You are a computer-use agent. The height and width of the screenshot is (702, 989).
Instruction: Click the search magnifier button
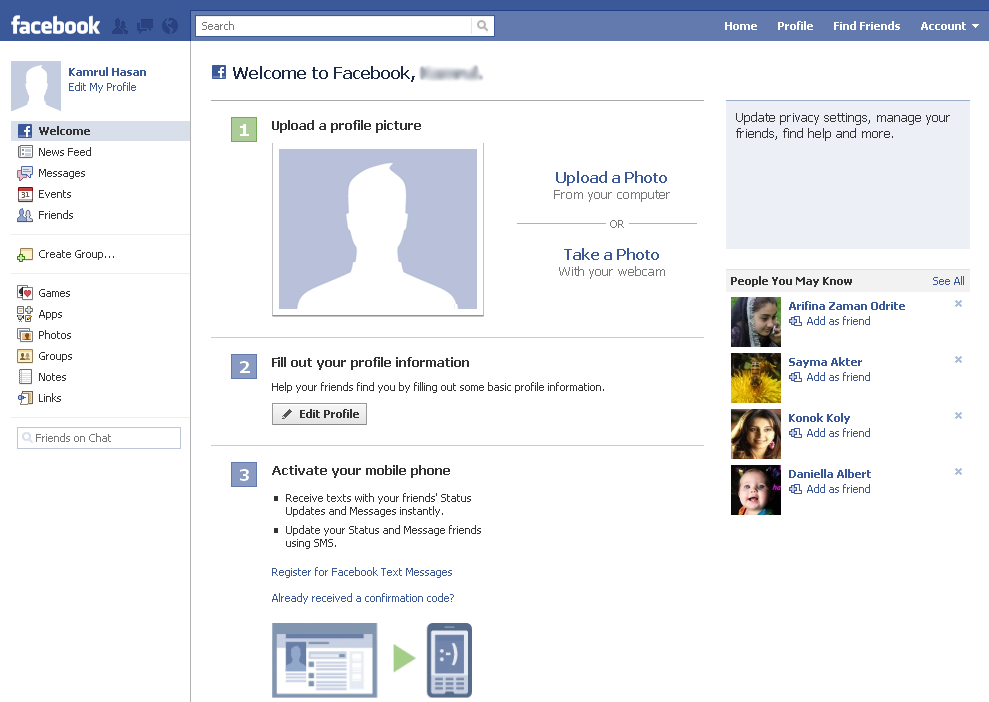click(x=483, y=26)
